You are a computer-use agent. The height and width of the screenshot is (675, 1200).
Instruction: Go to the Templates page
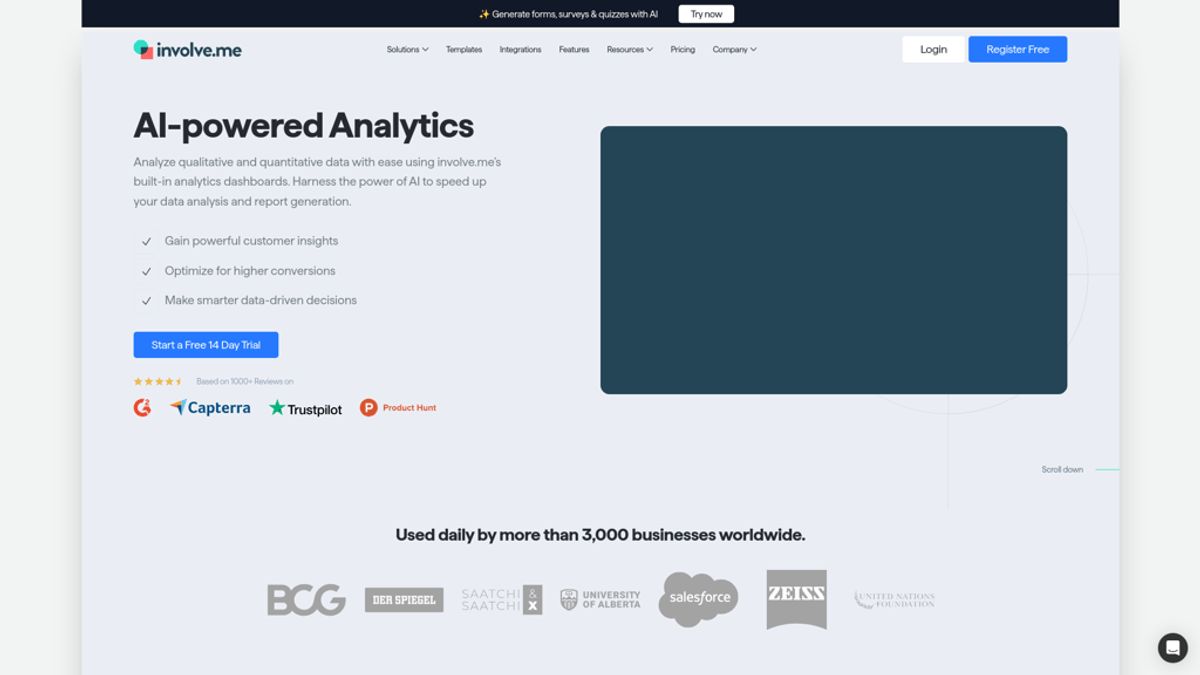click(x=464, y=49)
